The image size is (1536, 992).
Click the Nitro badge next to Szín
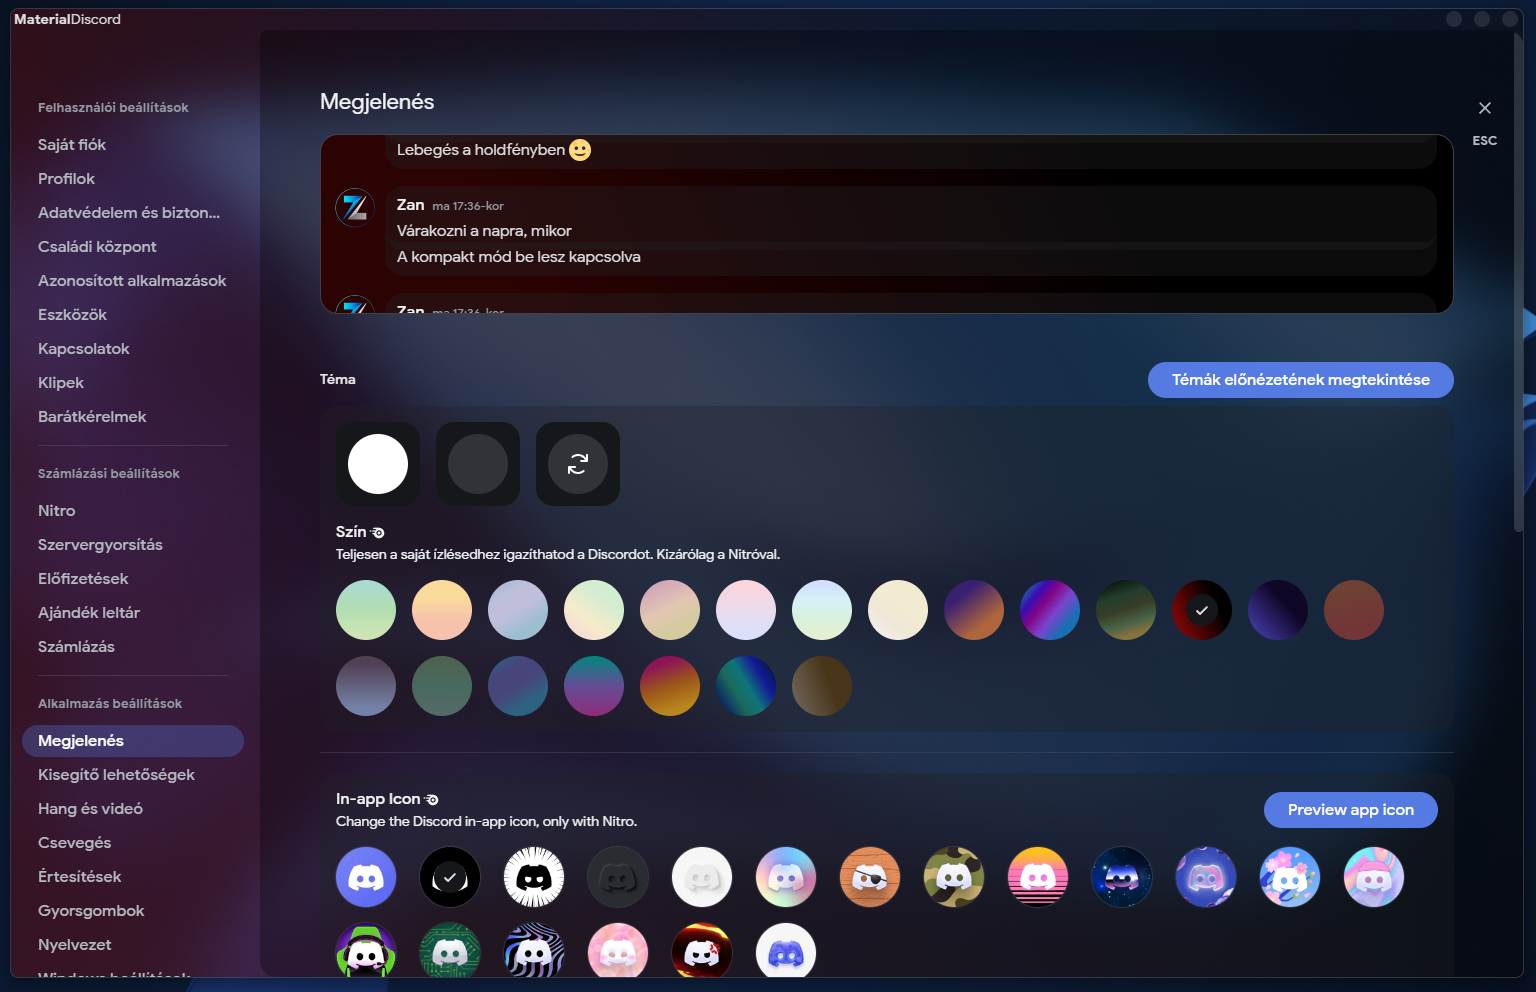(378, 533)
